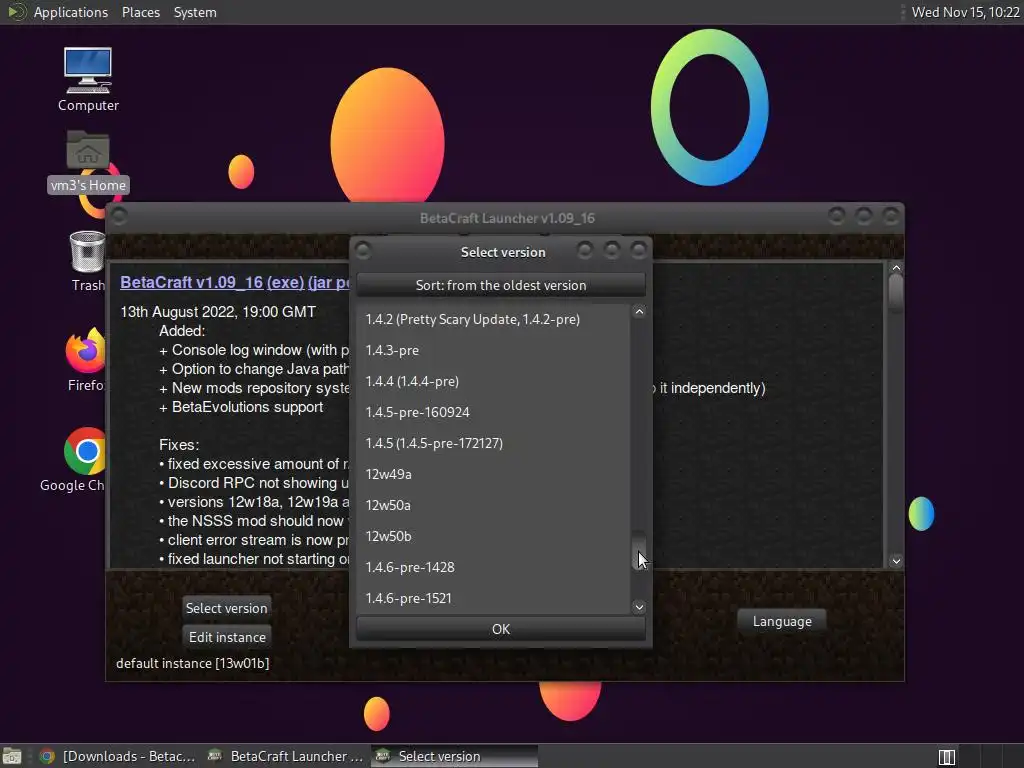Screen dimensions: 1024x768
Task: Open the Applications menu
Action: [71, 12]
